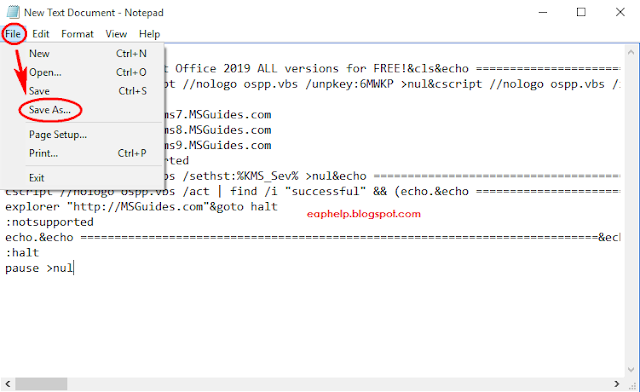Click the vertical scrollbar up arrow
This screenshot has height=392, width=640.
[631, 52]
